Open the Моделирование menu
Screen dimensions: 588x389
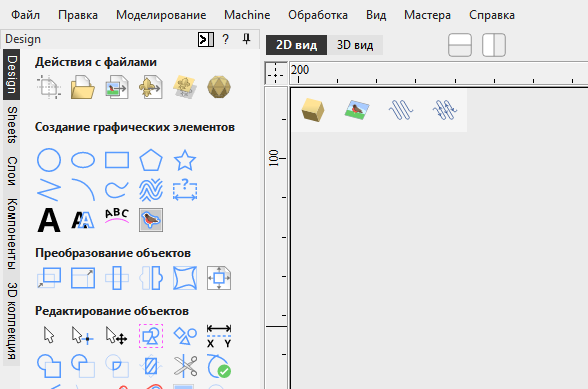pyautogui.click(x=161, y=15)
